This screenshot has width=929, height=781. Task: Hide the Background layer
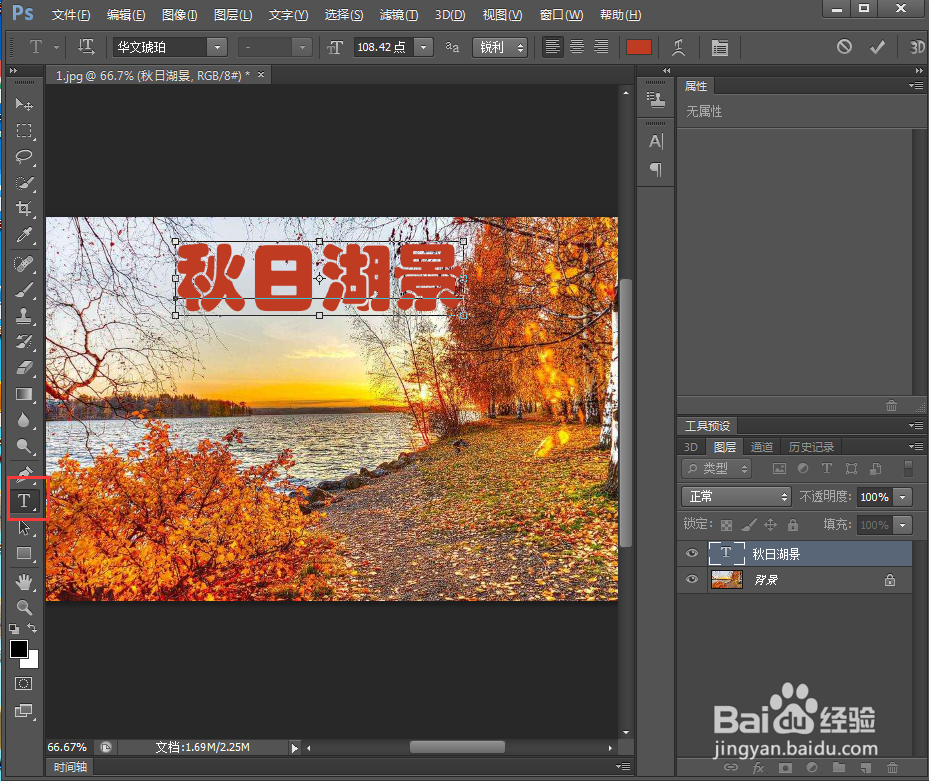tap(691, 580)
